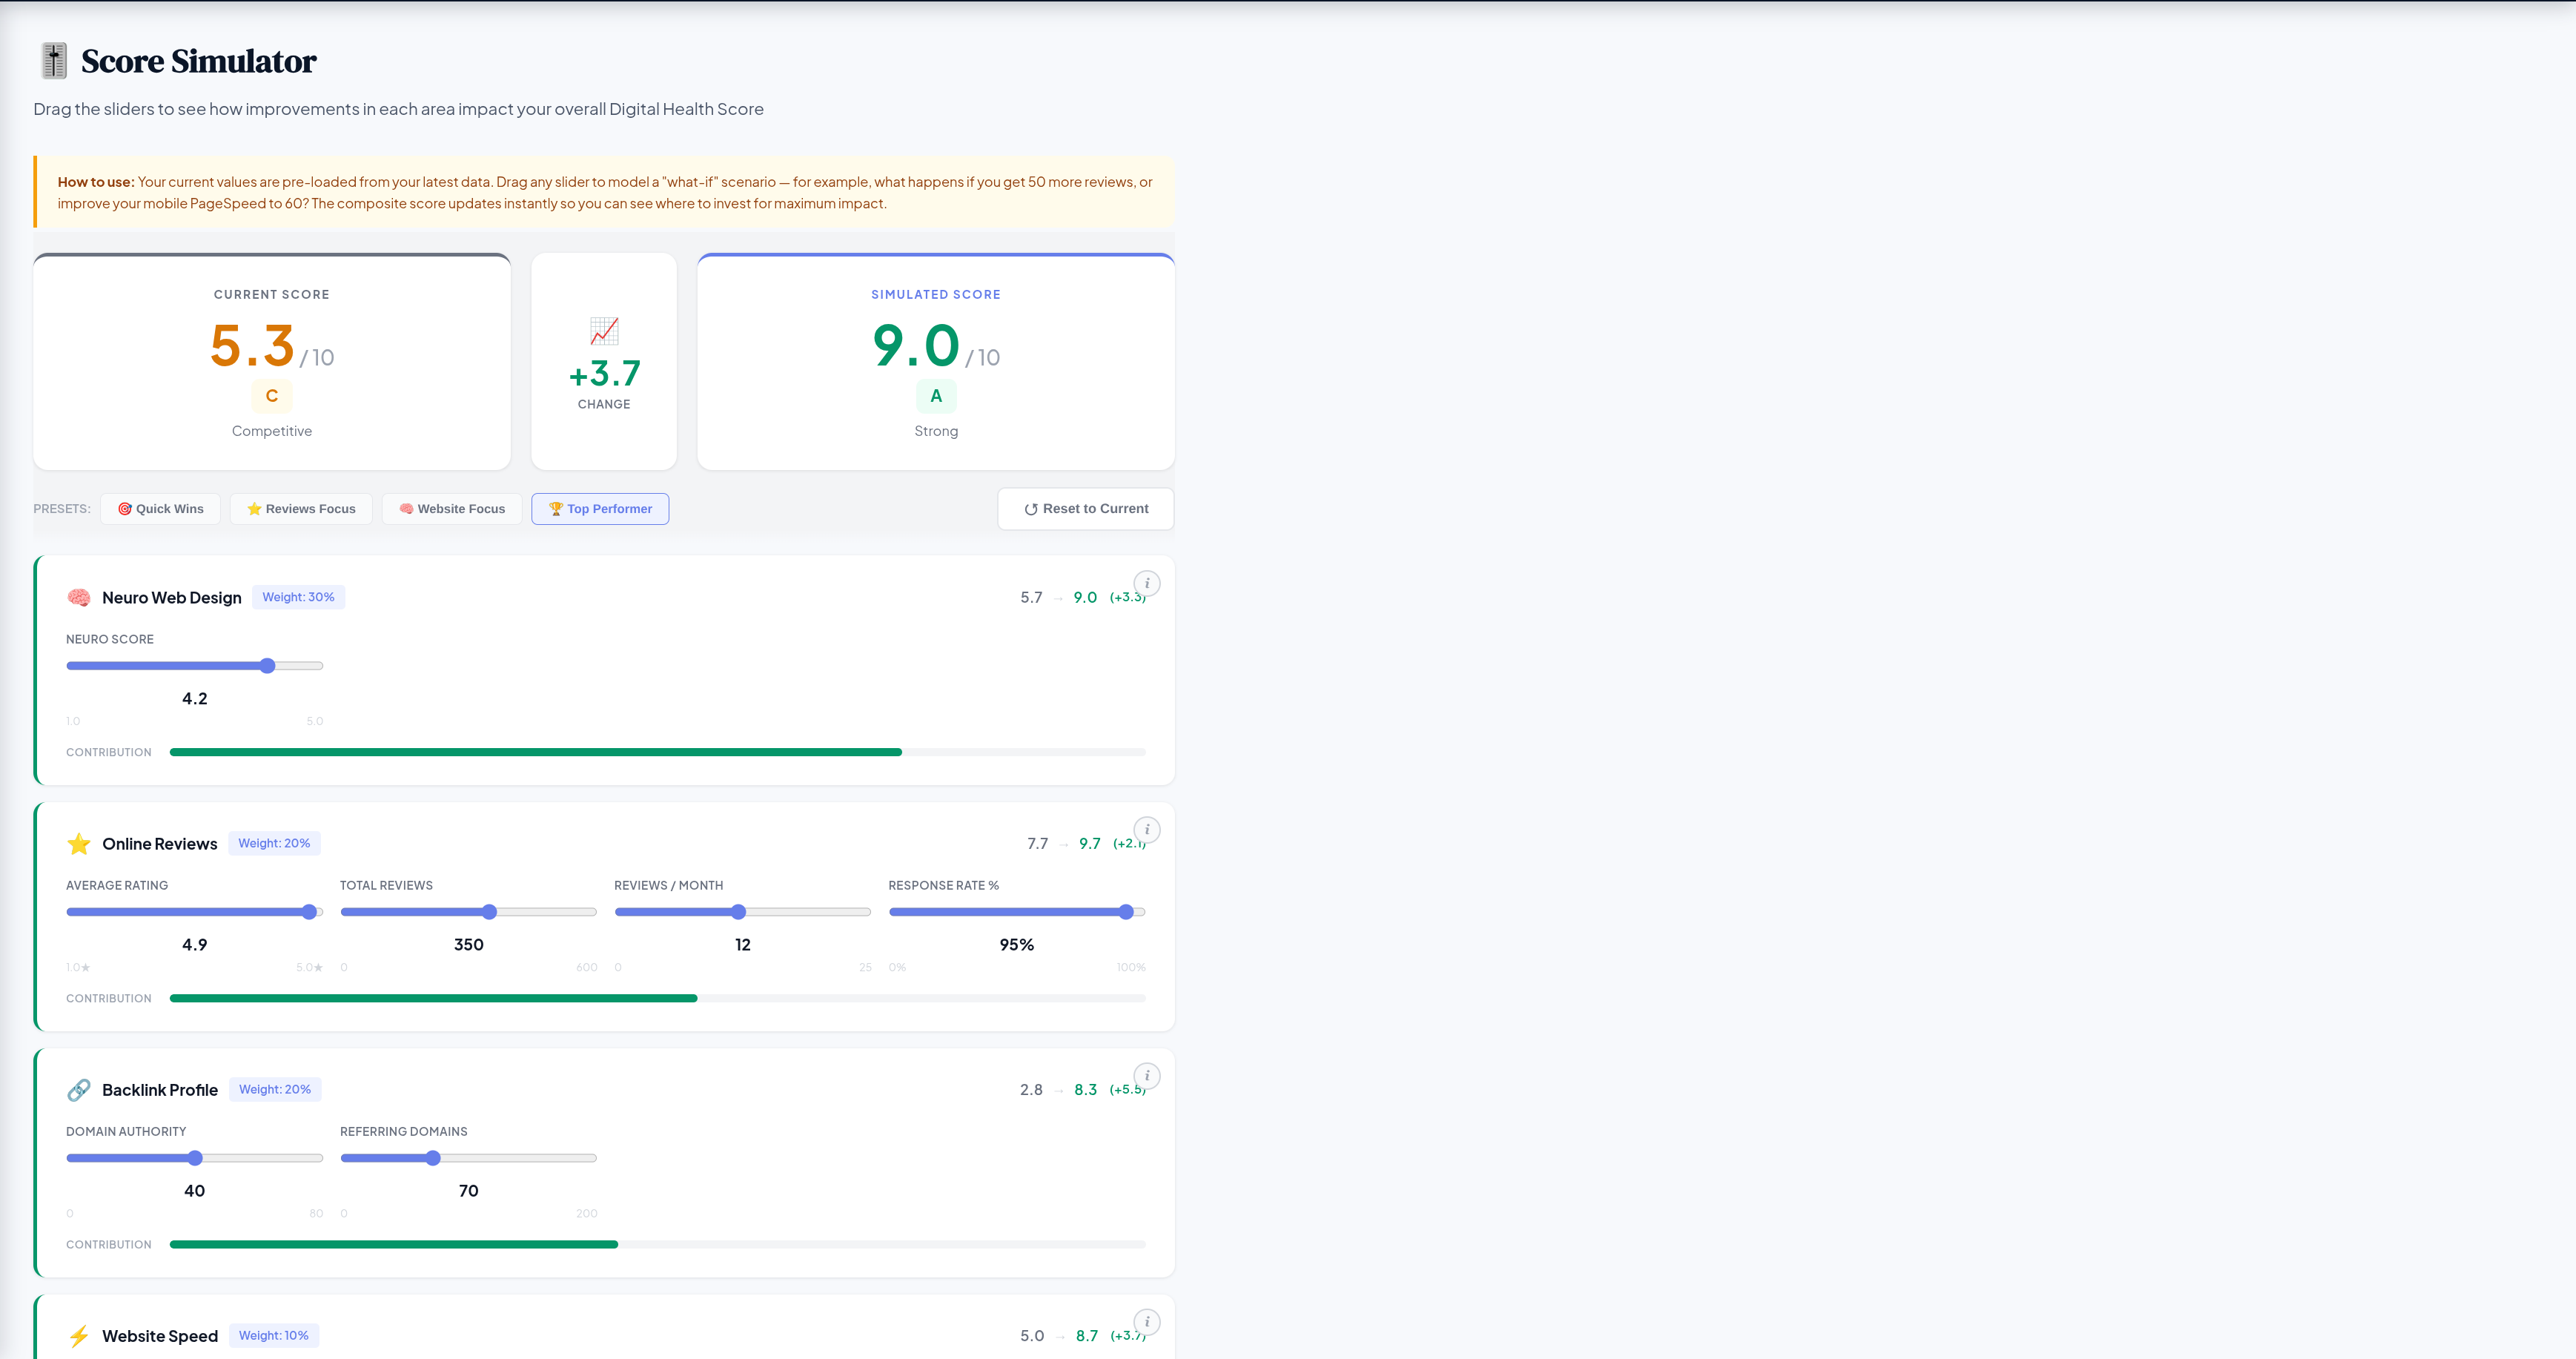Click the Online Reviews simulated value 9.7
Image resolution: width=2576 pixels, height=1359 pixels.
click(x=1090, y=843)
